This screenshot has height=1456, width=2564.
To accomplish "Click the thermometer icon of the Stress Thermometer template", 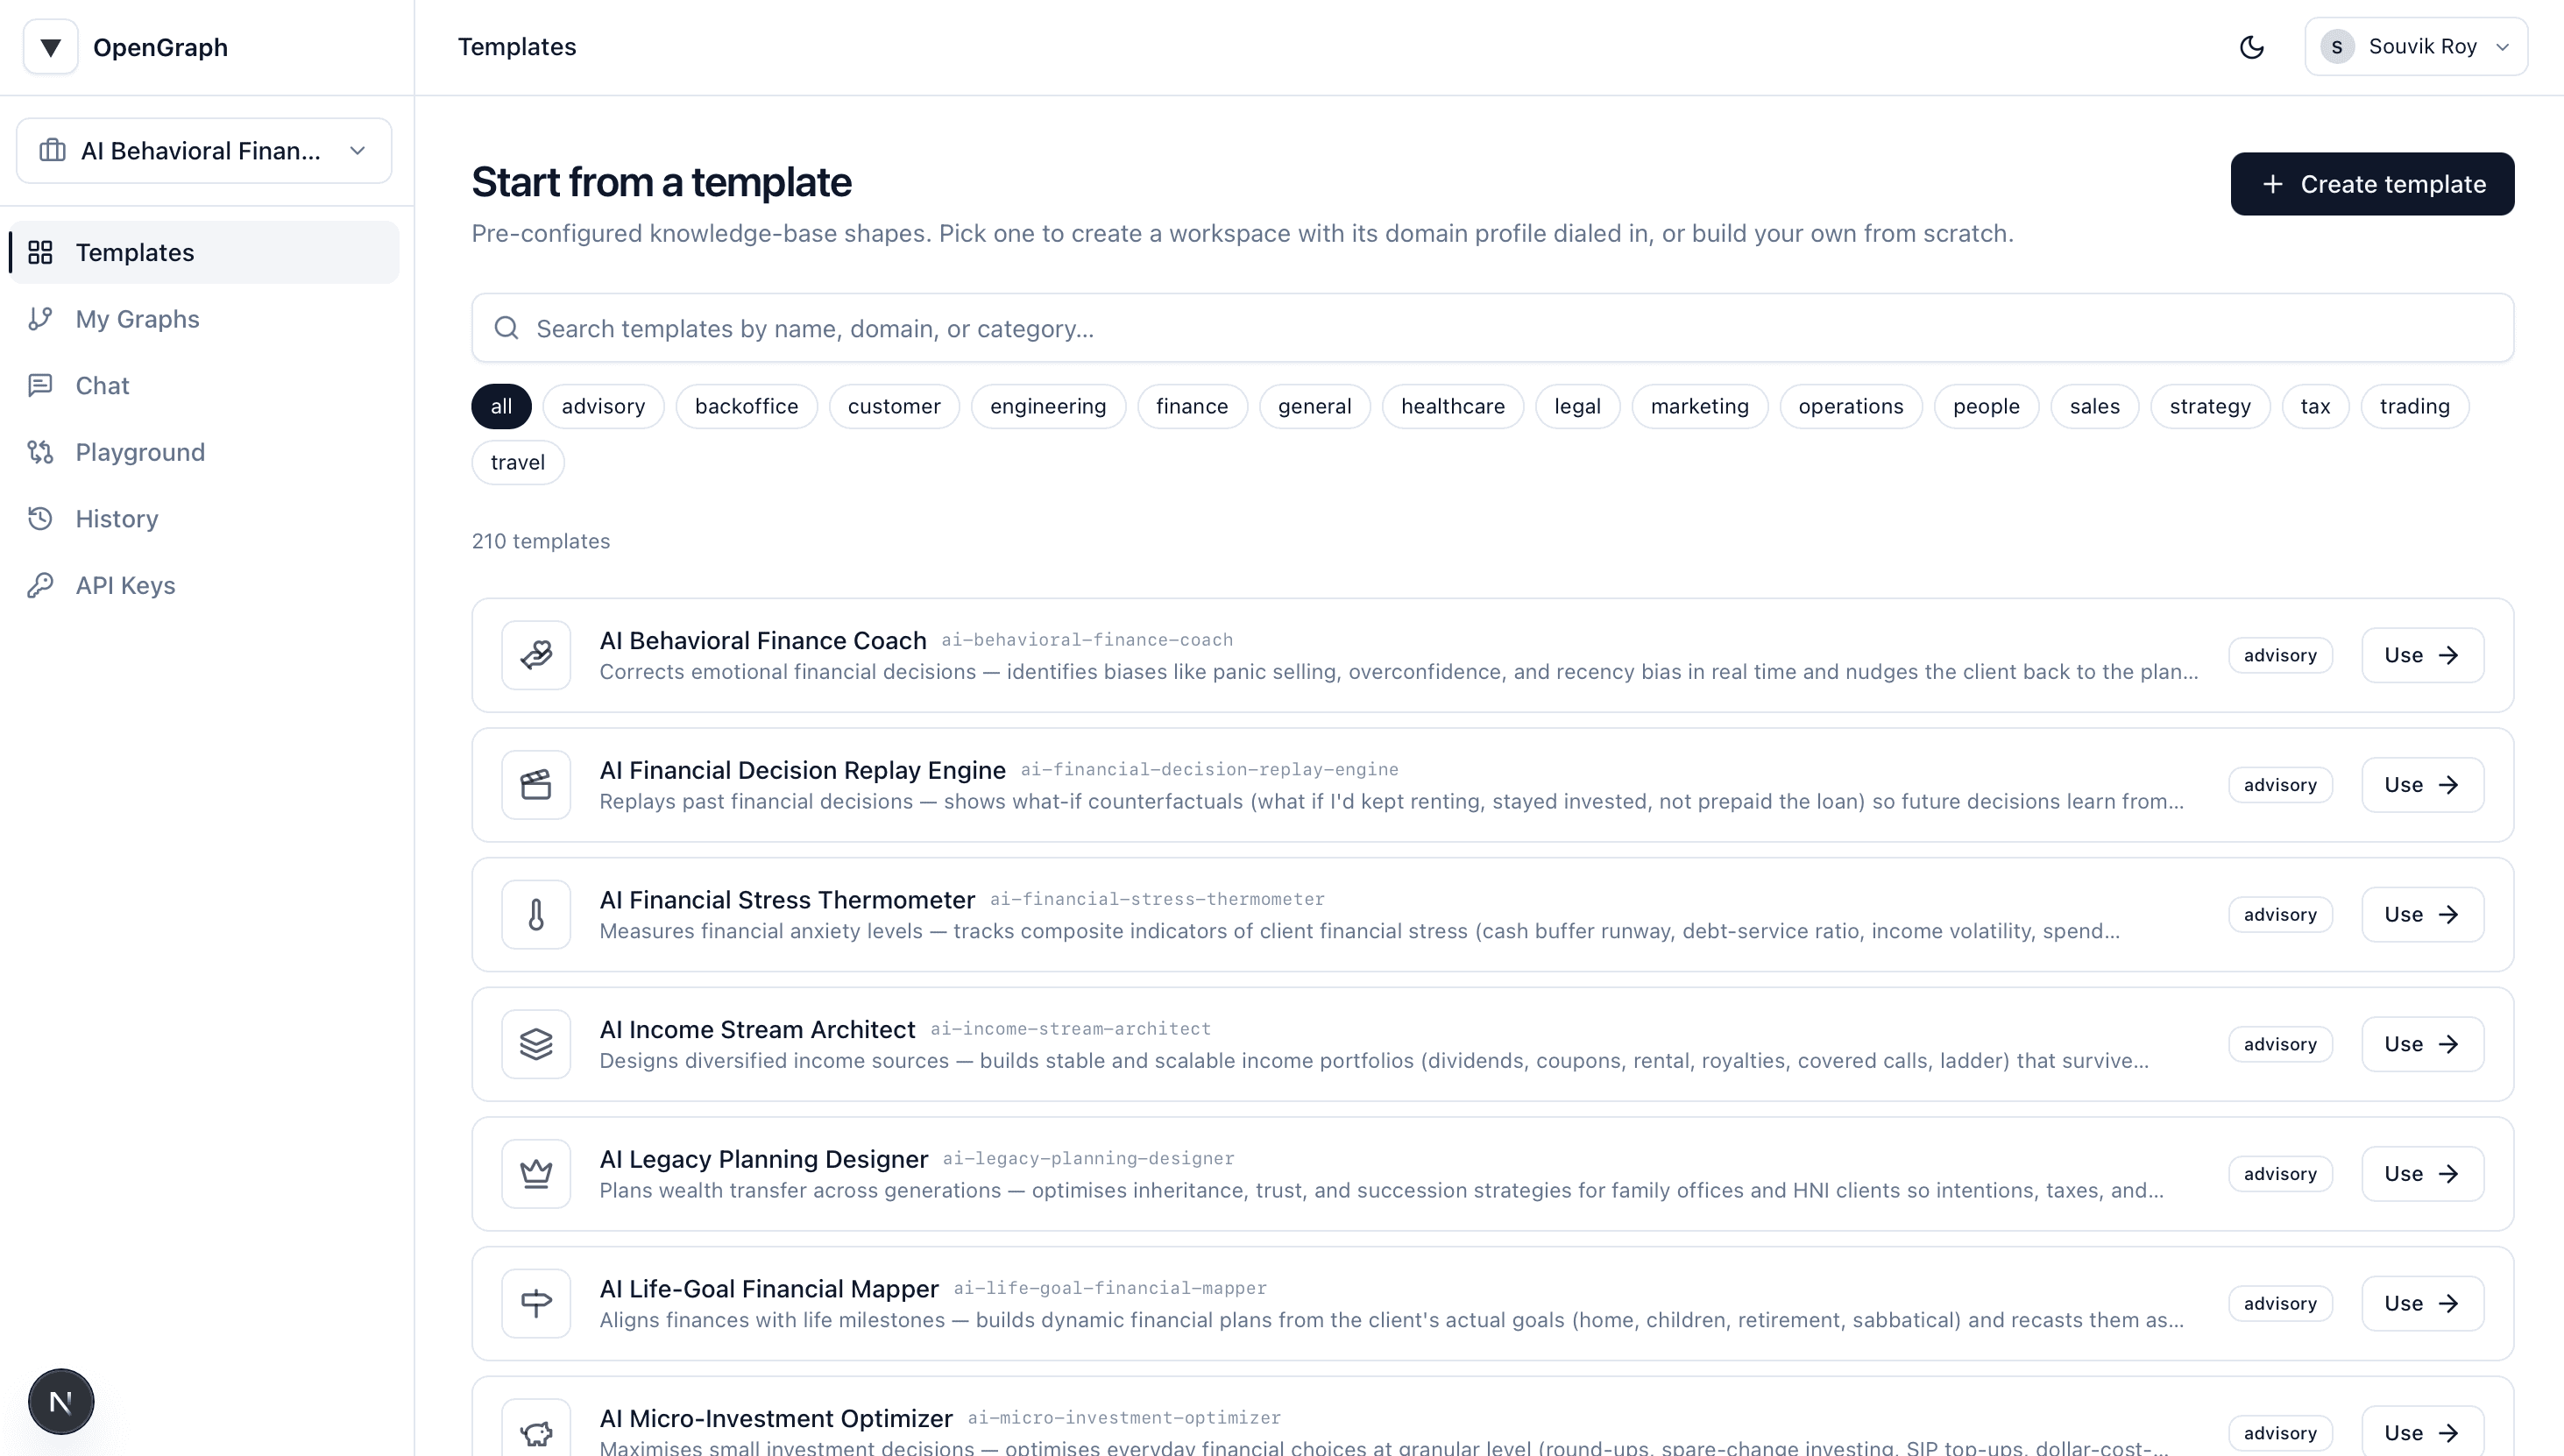I will click(x=536, y=914).
